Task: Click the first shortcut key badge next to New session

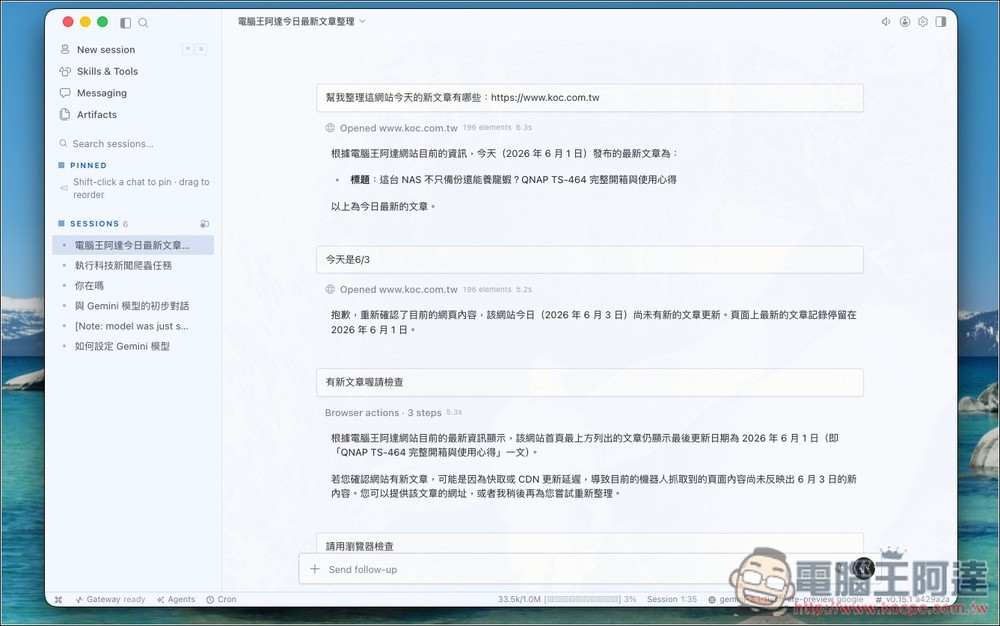Action: tap(188, 50)
